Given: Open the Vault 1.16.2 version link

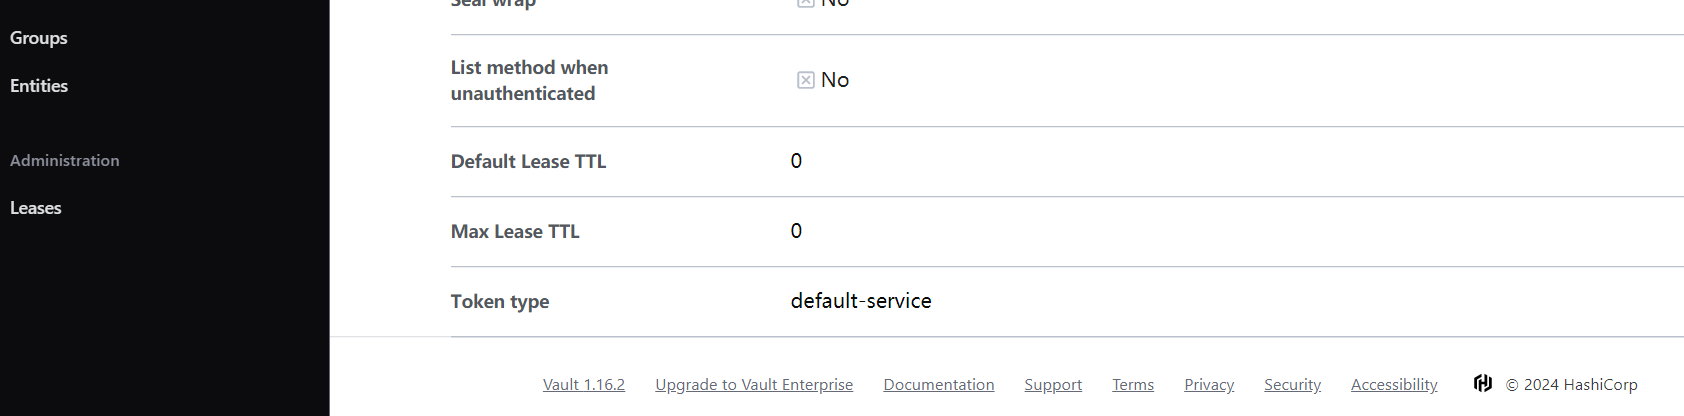Looking at the screenshot, I should (x=584, y=385).
